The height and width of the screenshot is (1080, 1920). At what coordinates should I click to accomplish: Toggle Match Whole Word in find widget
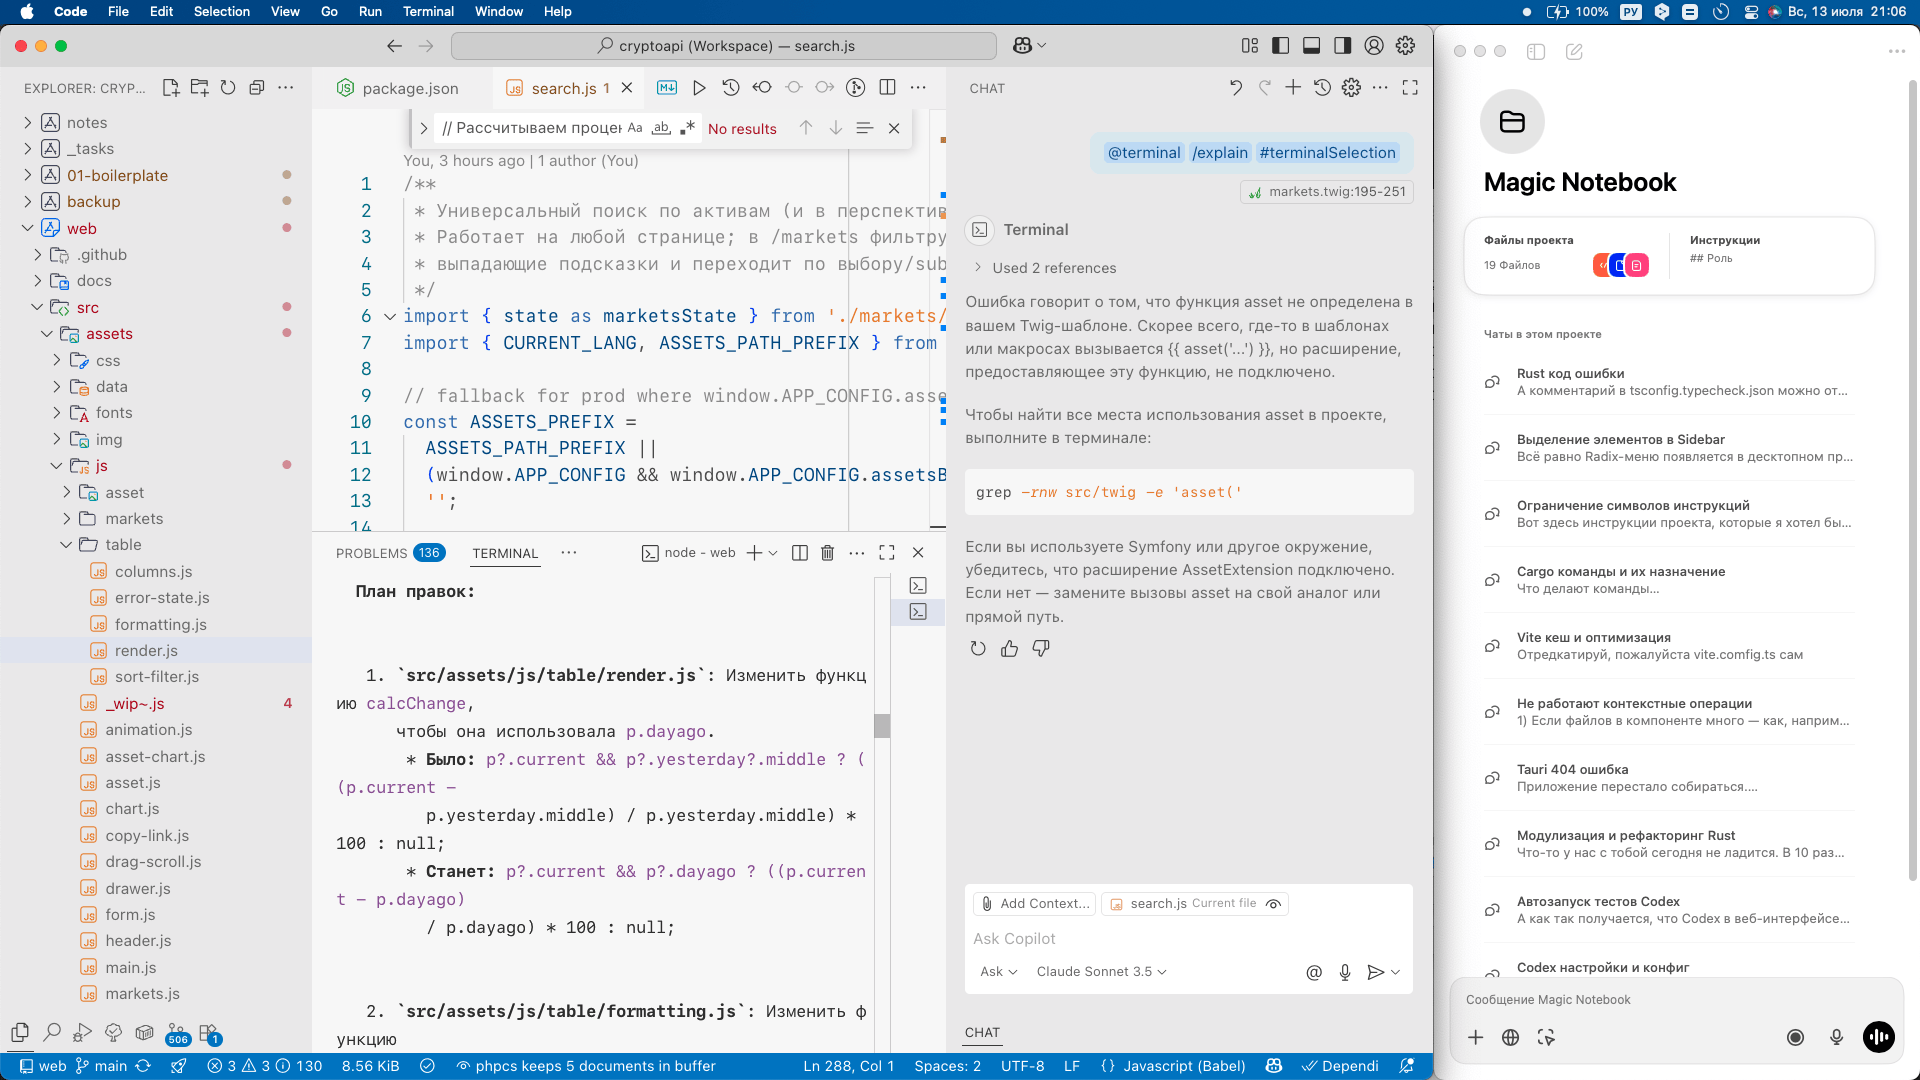pos(661,128)
